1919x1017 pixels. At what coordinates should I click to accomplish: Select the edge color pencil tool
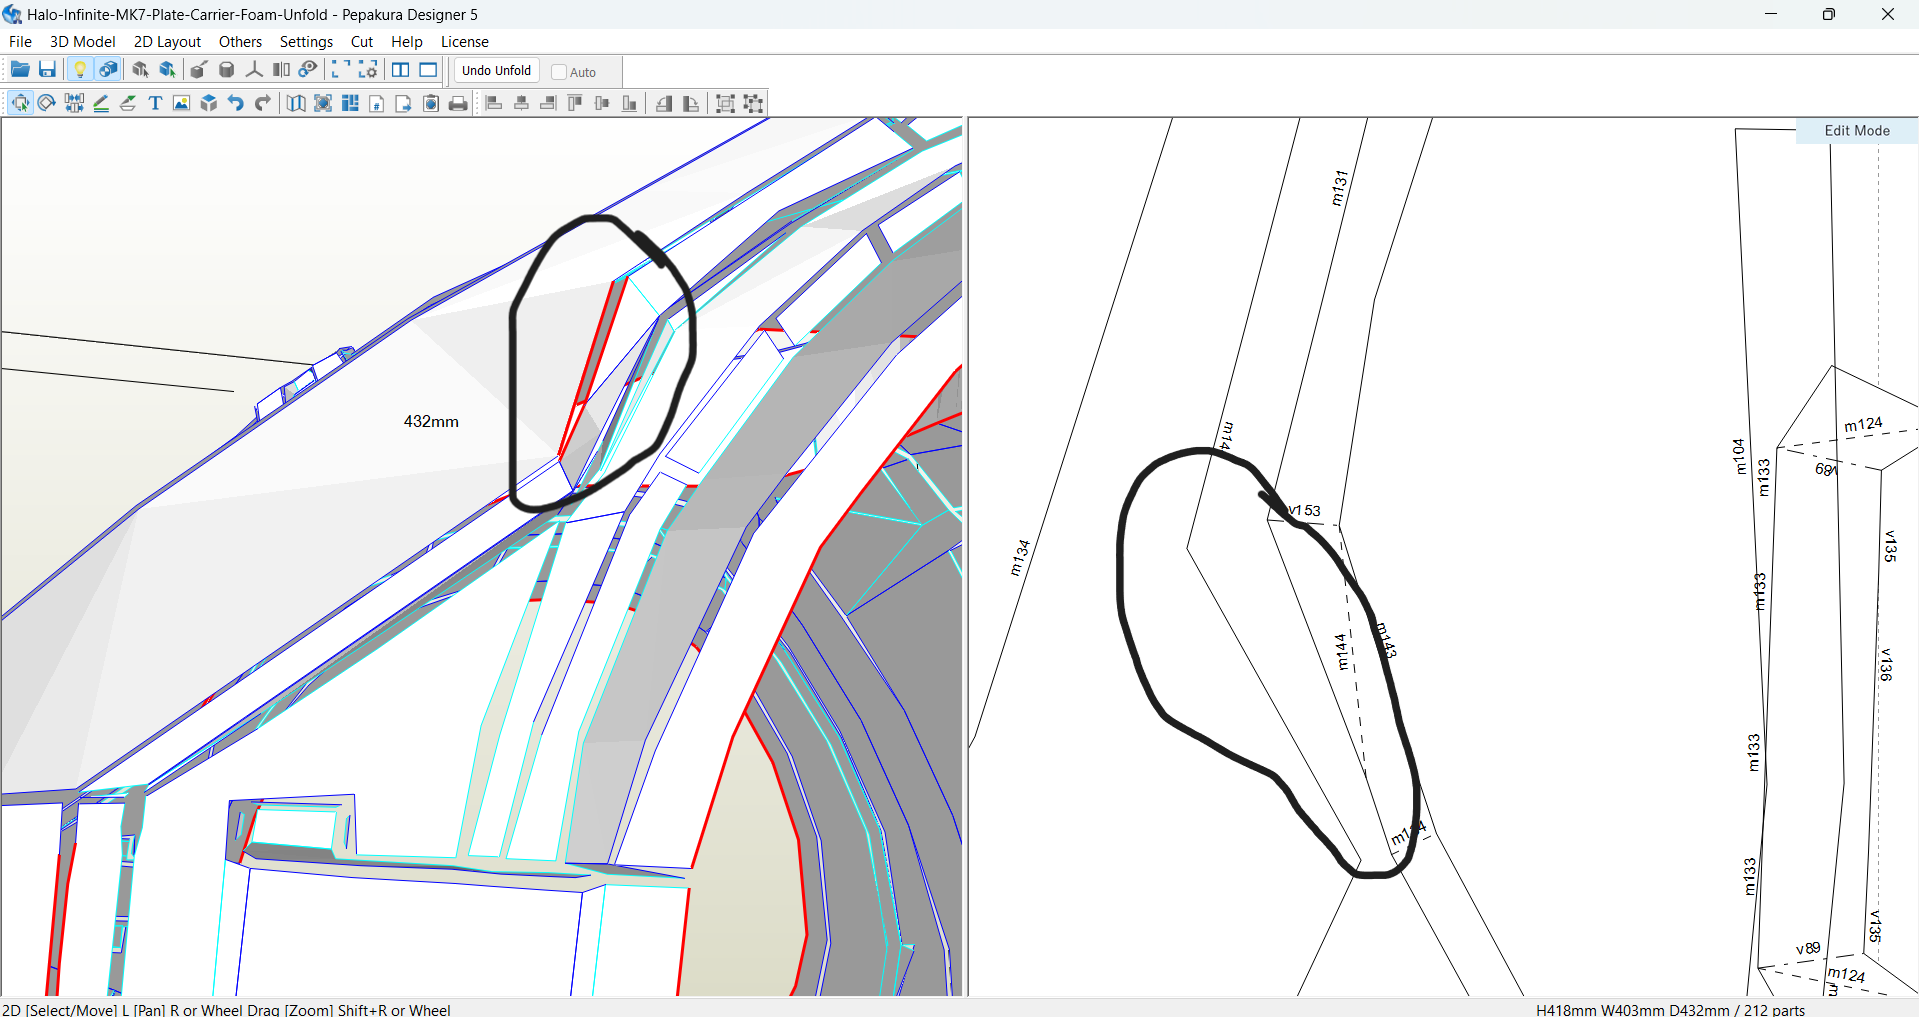point(101,103)
